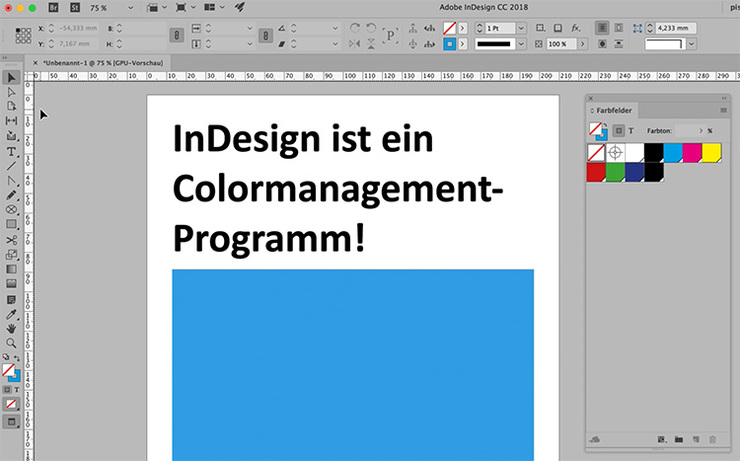The image size is (740, 461).
Task: Open the Farbfelder panel menu
Action: tap(723, 110)
